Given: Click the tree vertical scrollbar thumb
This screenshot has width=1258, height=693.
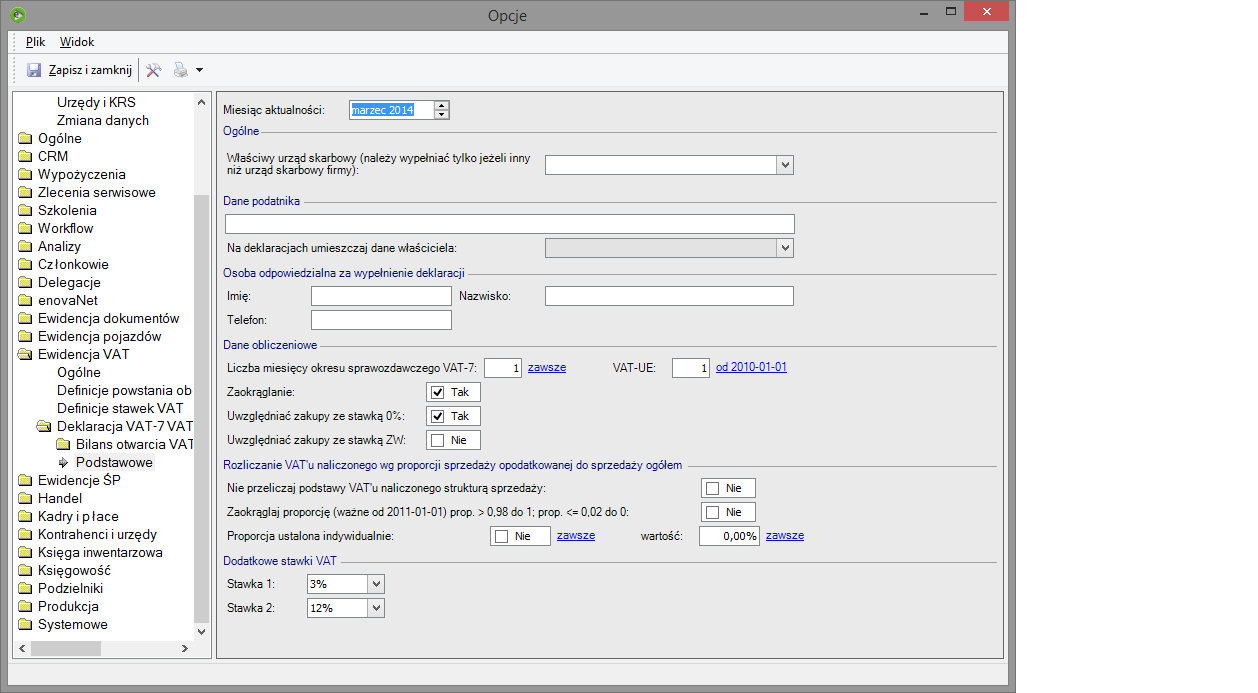Looking at the screenshot, I should 202,408.
